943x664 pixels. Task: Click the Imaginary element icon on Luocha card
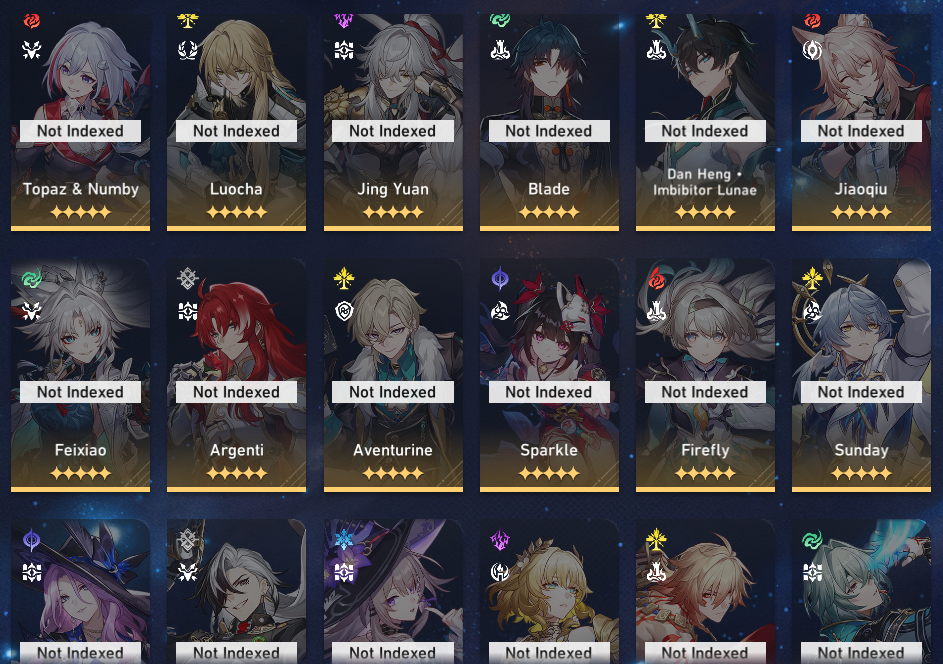(188, 21)
